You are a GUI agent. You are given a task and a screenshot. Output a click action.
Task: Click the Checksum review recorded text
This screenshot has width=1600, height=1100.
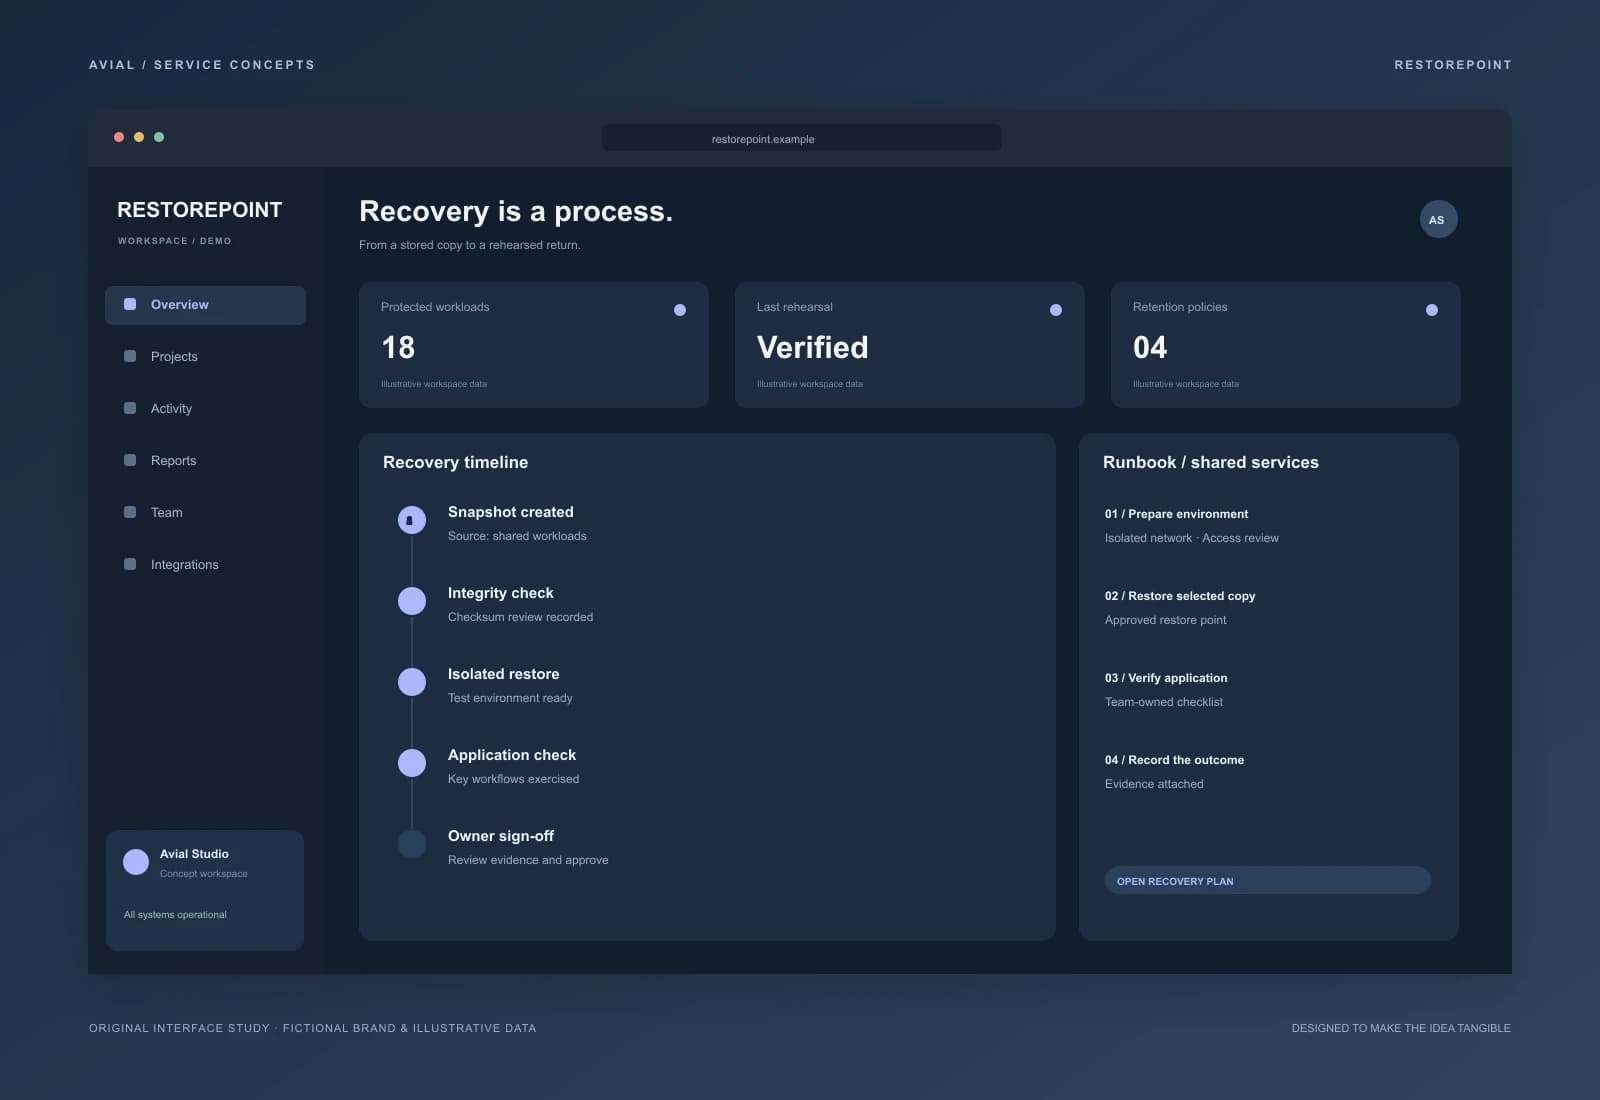(x=521, y=617)
